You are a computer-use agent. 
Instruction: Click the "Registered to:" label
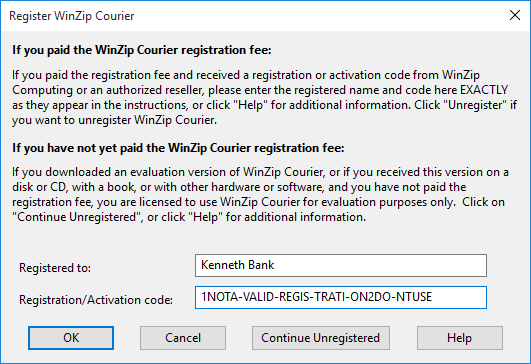(x=55, y=268)
